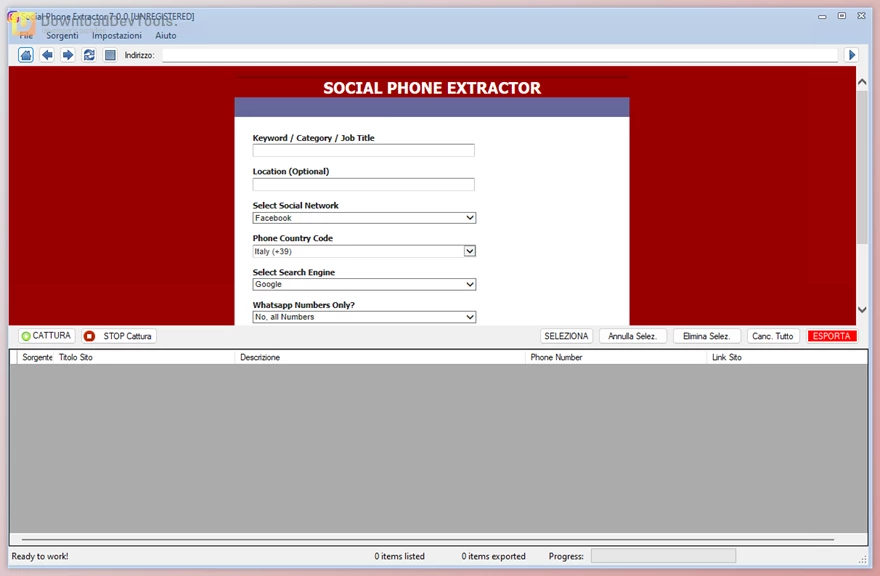Stop capture with STOP Cattura
The height and width of the screenshot is (576, 880).
(118, 336)
